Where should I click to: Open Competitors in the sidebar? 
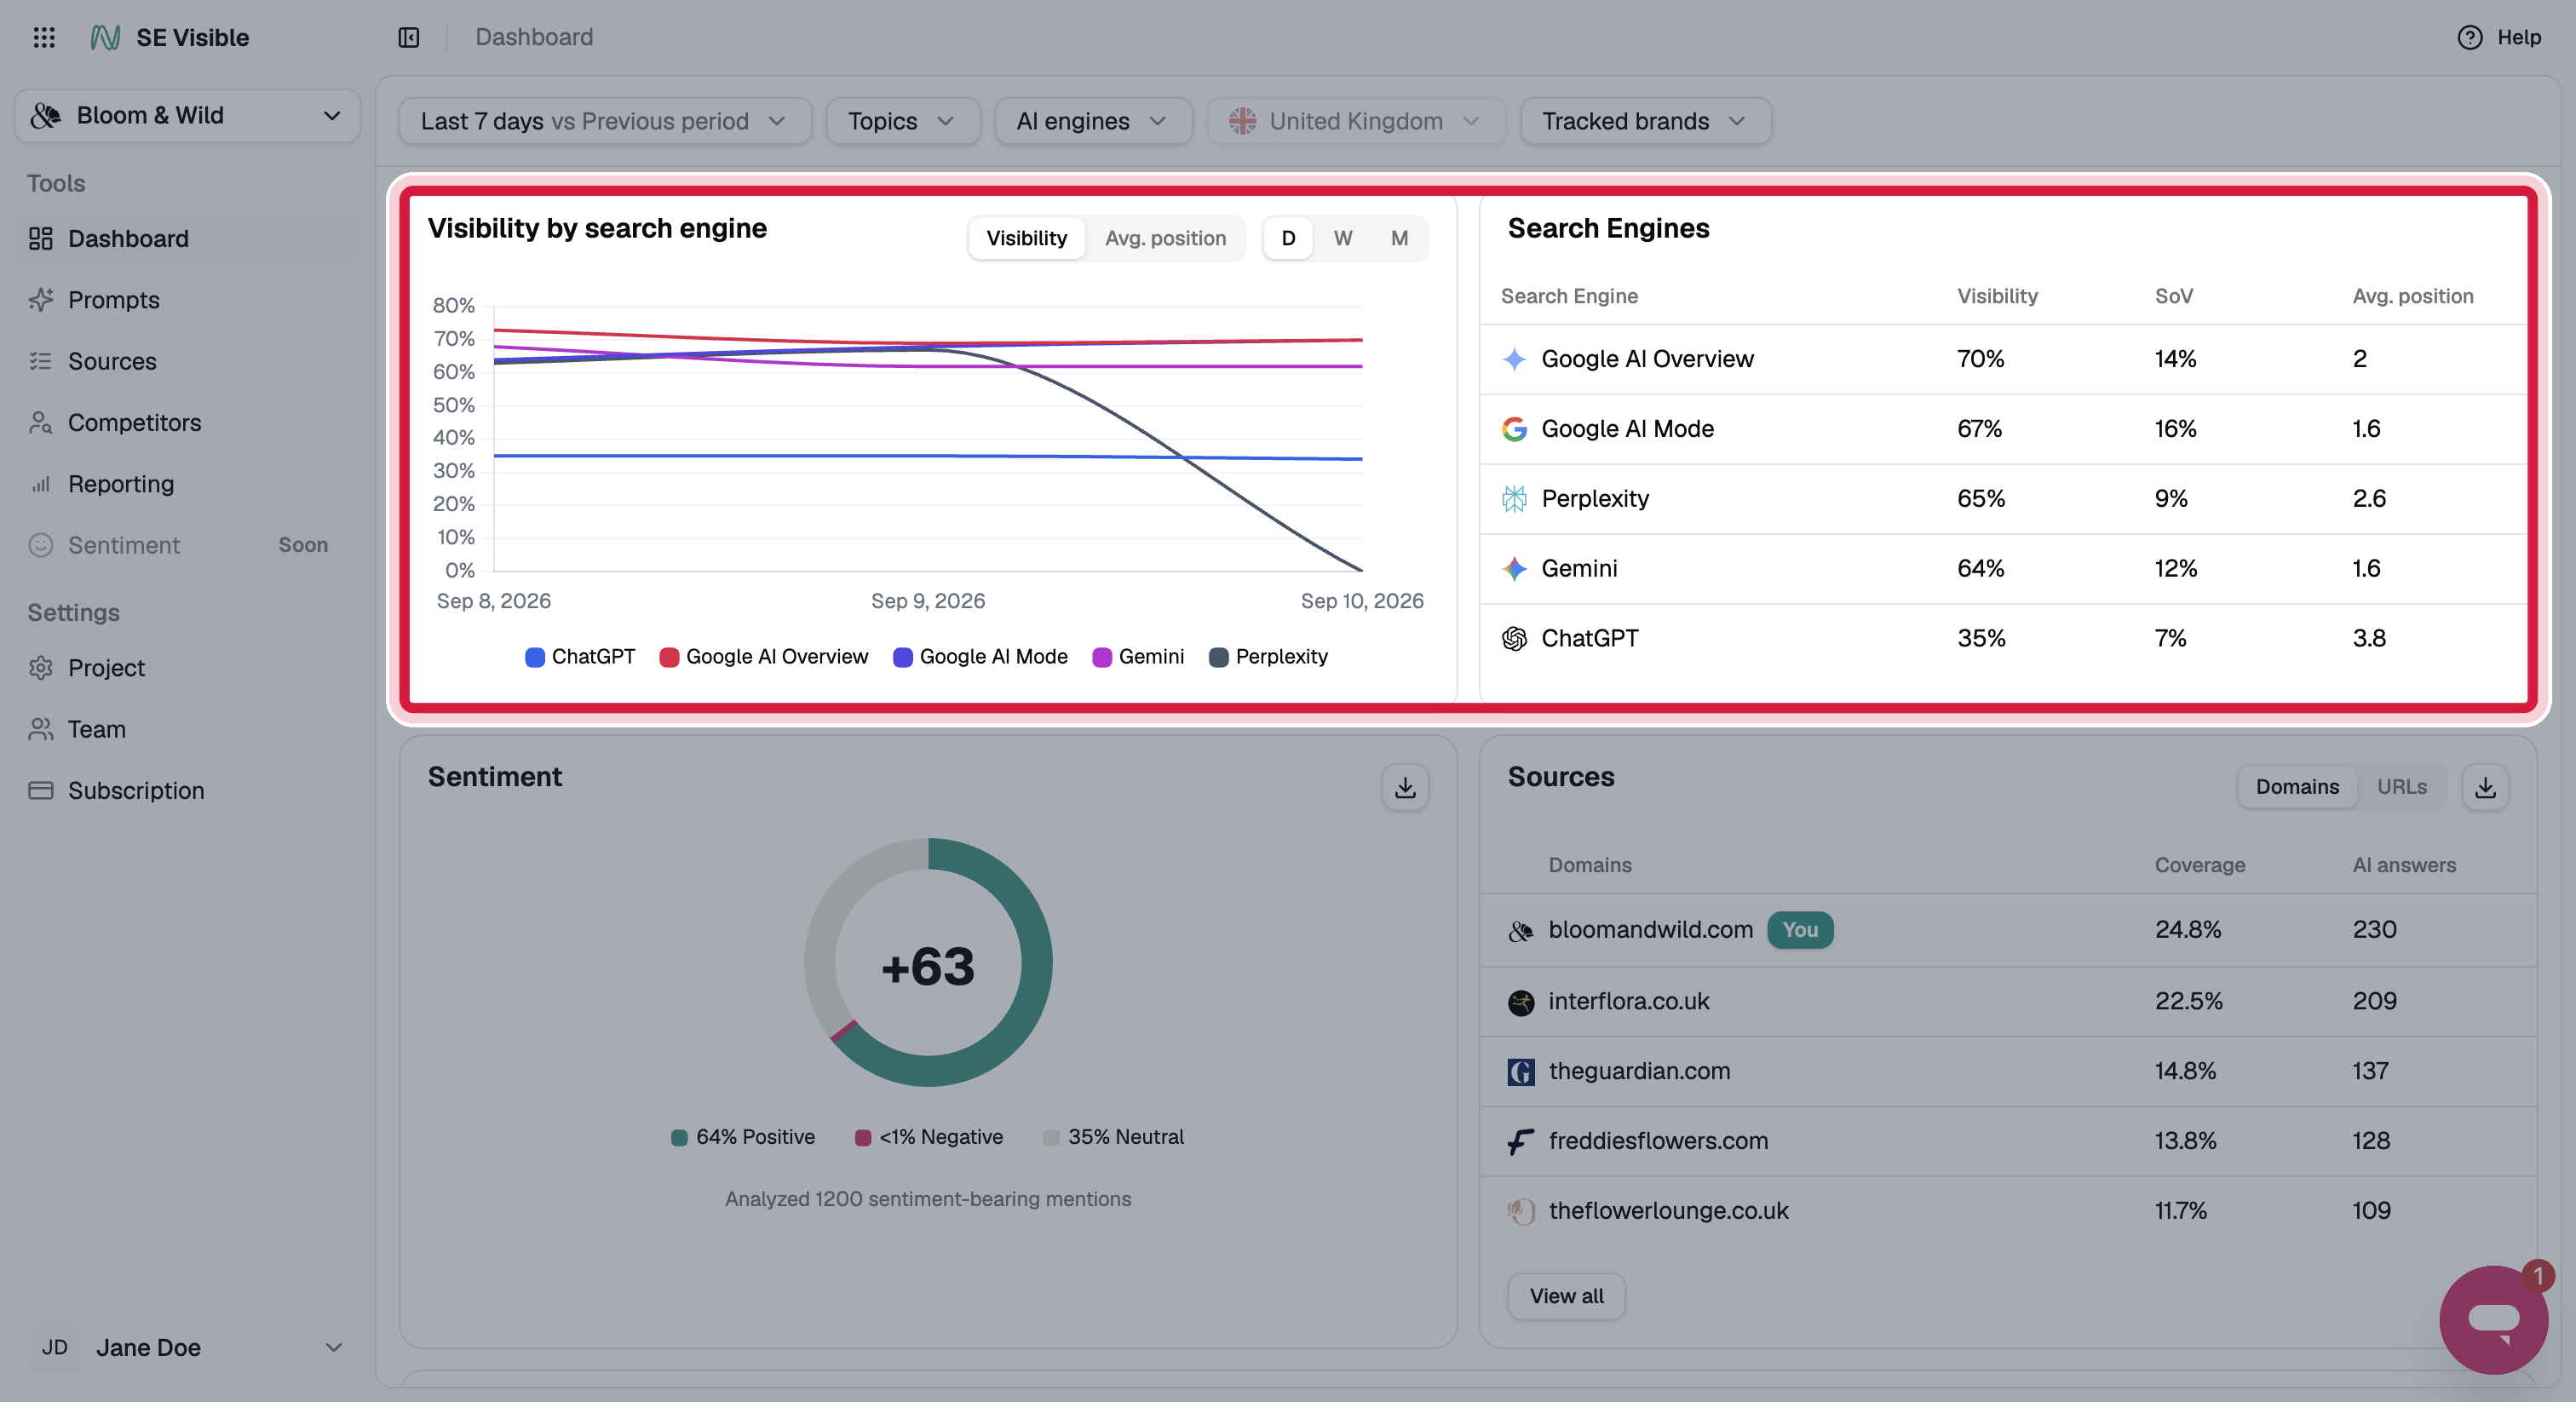(187, 422)
